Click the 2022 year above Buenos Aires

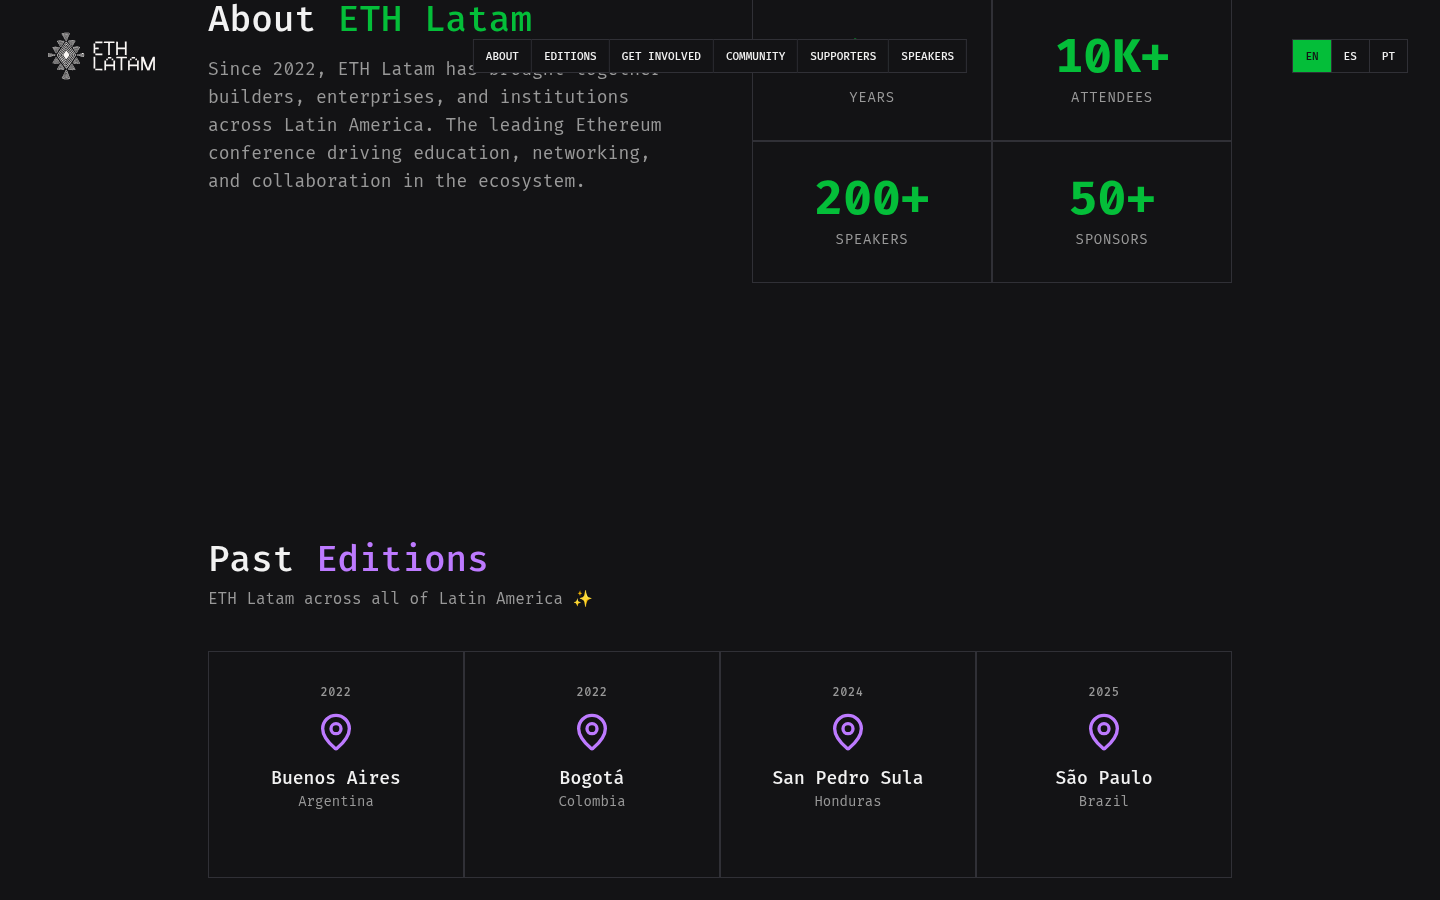point(336,692)
